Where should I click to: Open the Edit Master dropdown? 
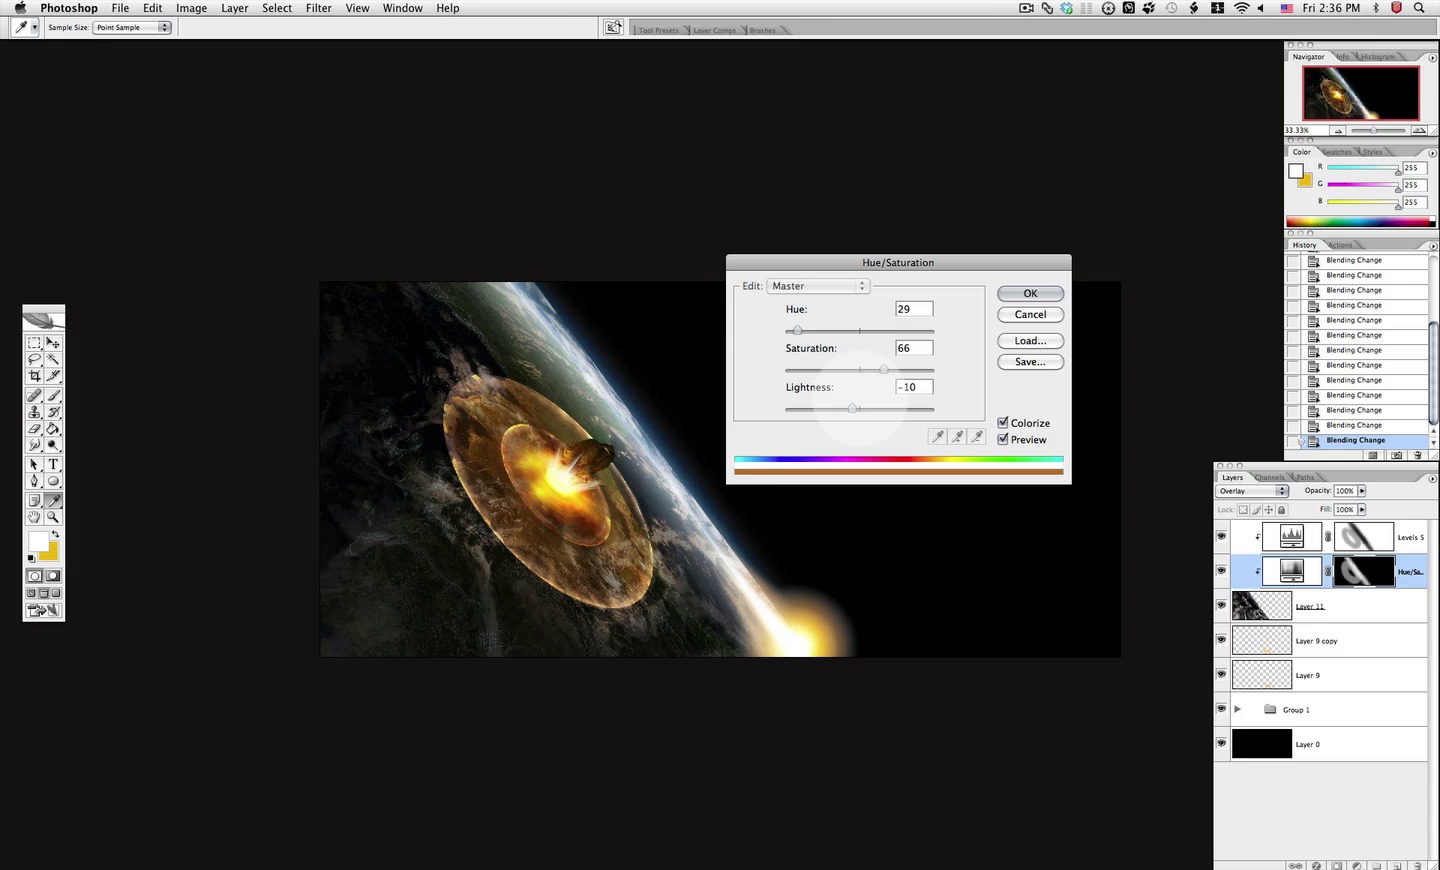click(818, 286)
